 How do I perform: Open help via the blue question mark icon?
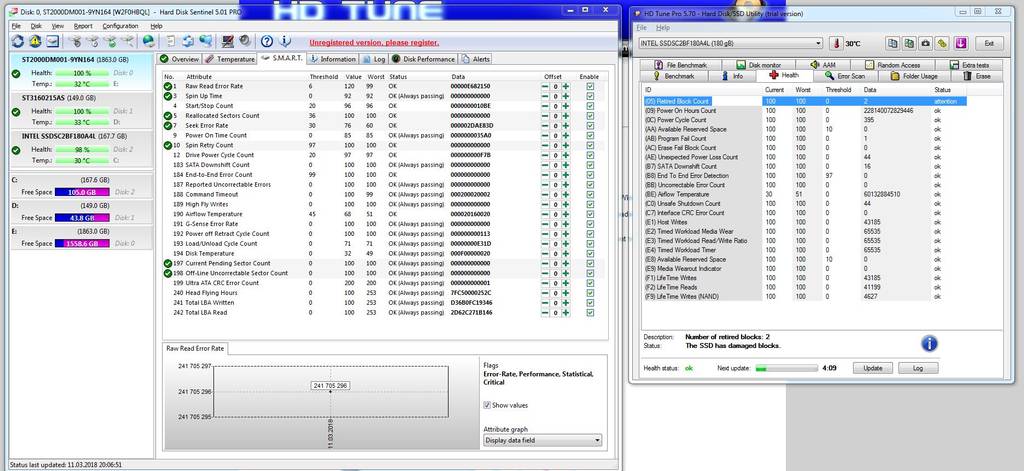coord(267,42)
